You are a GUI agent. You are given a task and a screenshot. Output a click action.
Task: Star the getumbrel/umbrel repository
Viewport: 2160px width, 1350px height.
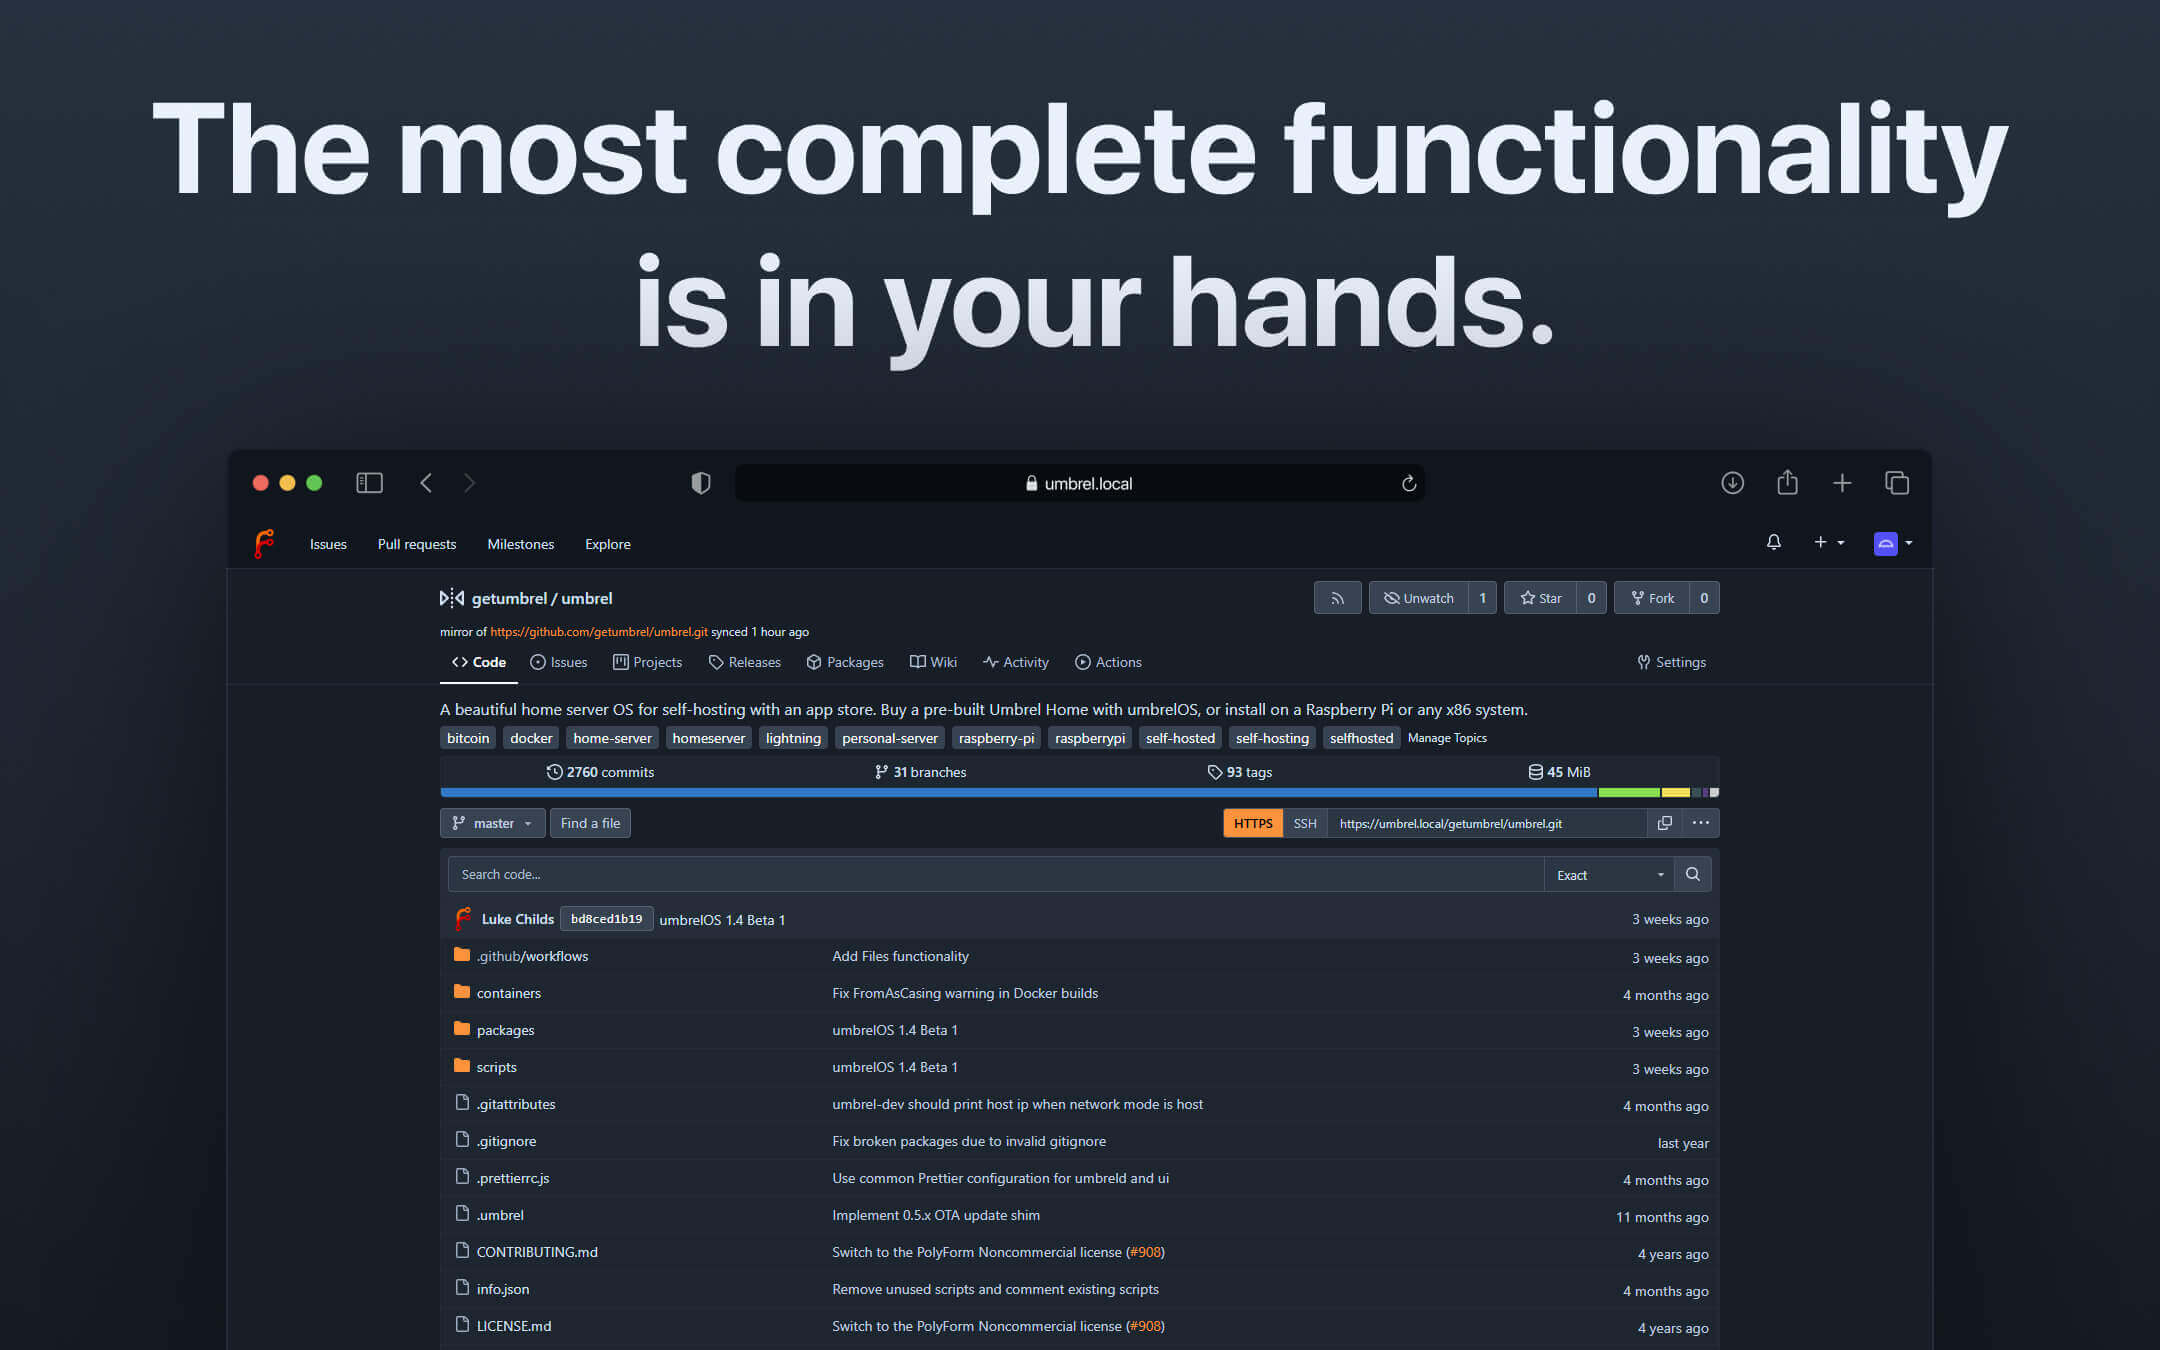pos(1540,598)
